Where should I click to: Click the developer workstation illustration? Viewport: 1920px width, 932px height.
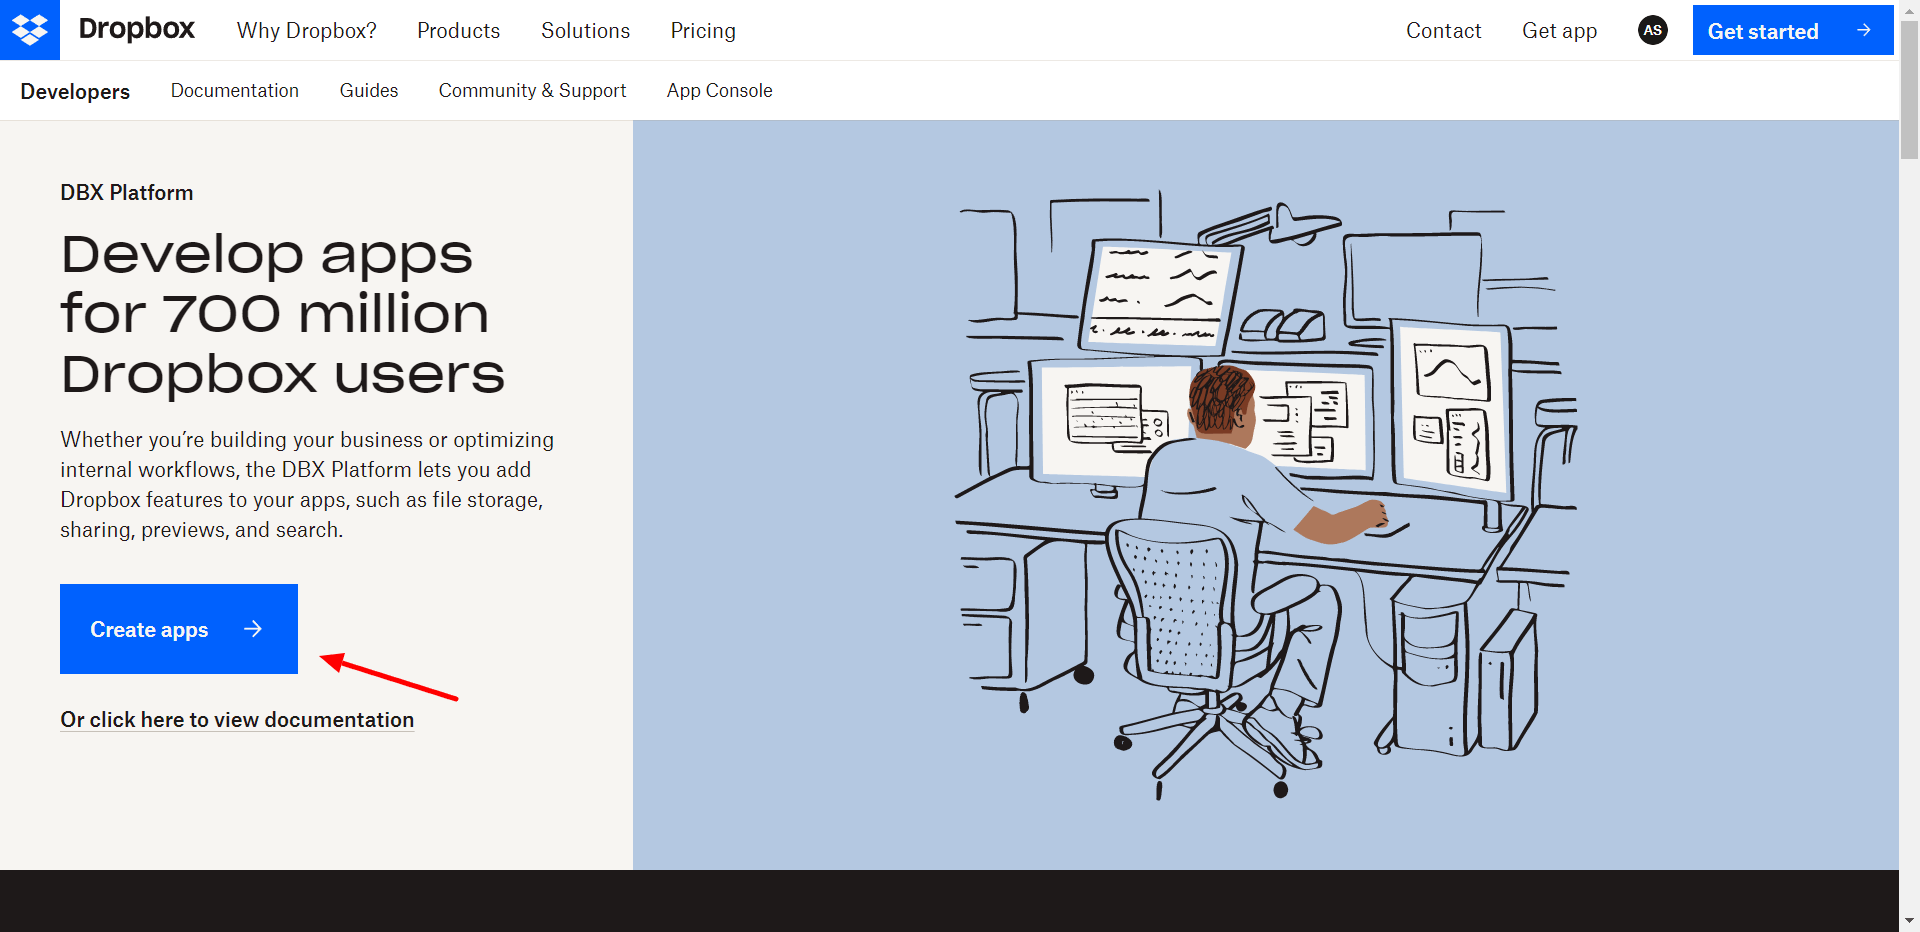1265,495
